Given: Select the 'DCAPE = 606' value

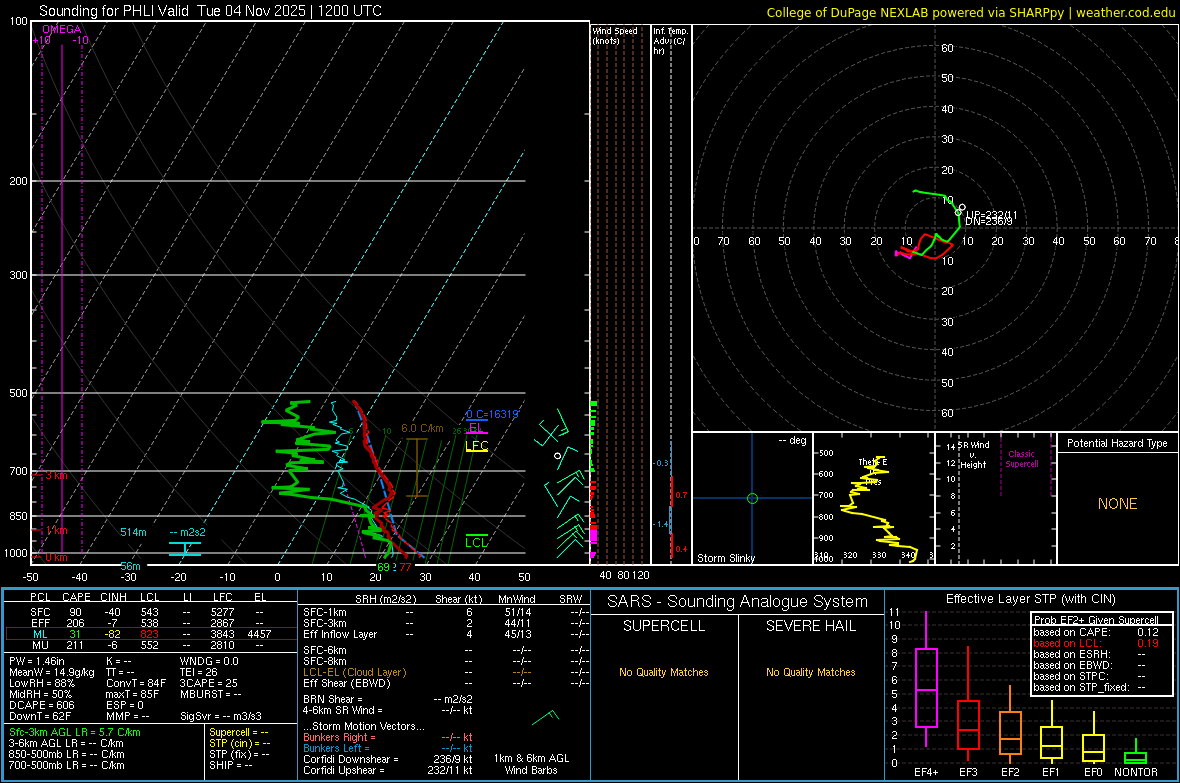Looking at the screenshot, I should [x=41, y=705].
